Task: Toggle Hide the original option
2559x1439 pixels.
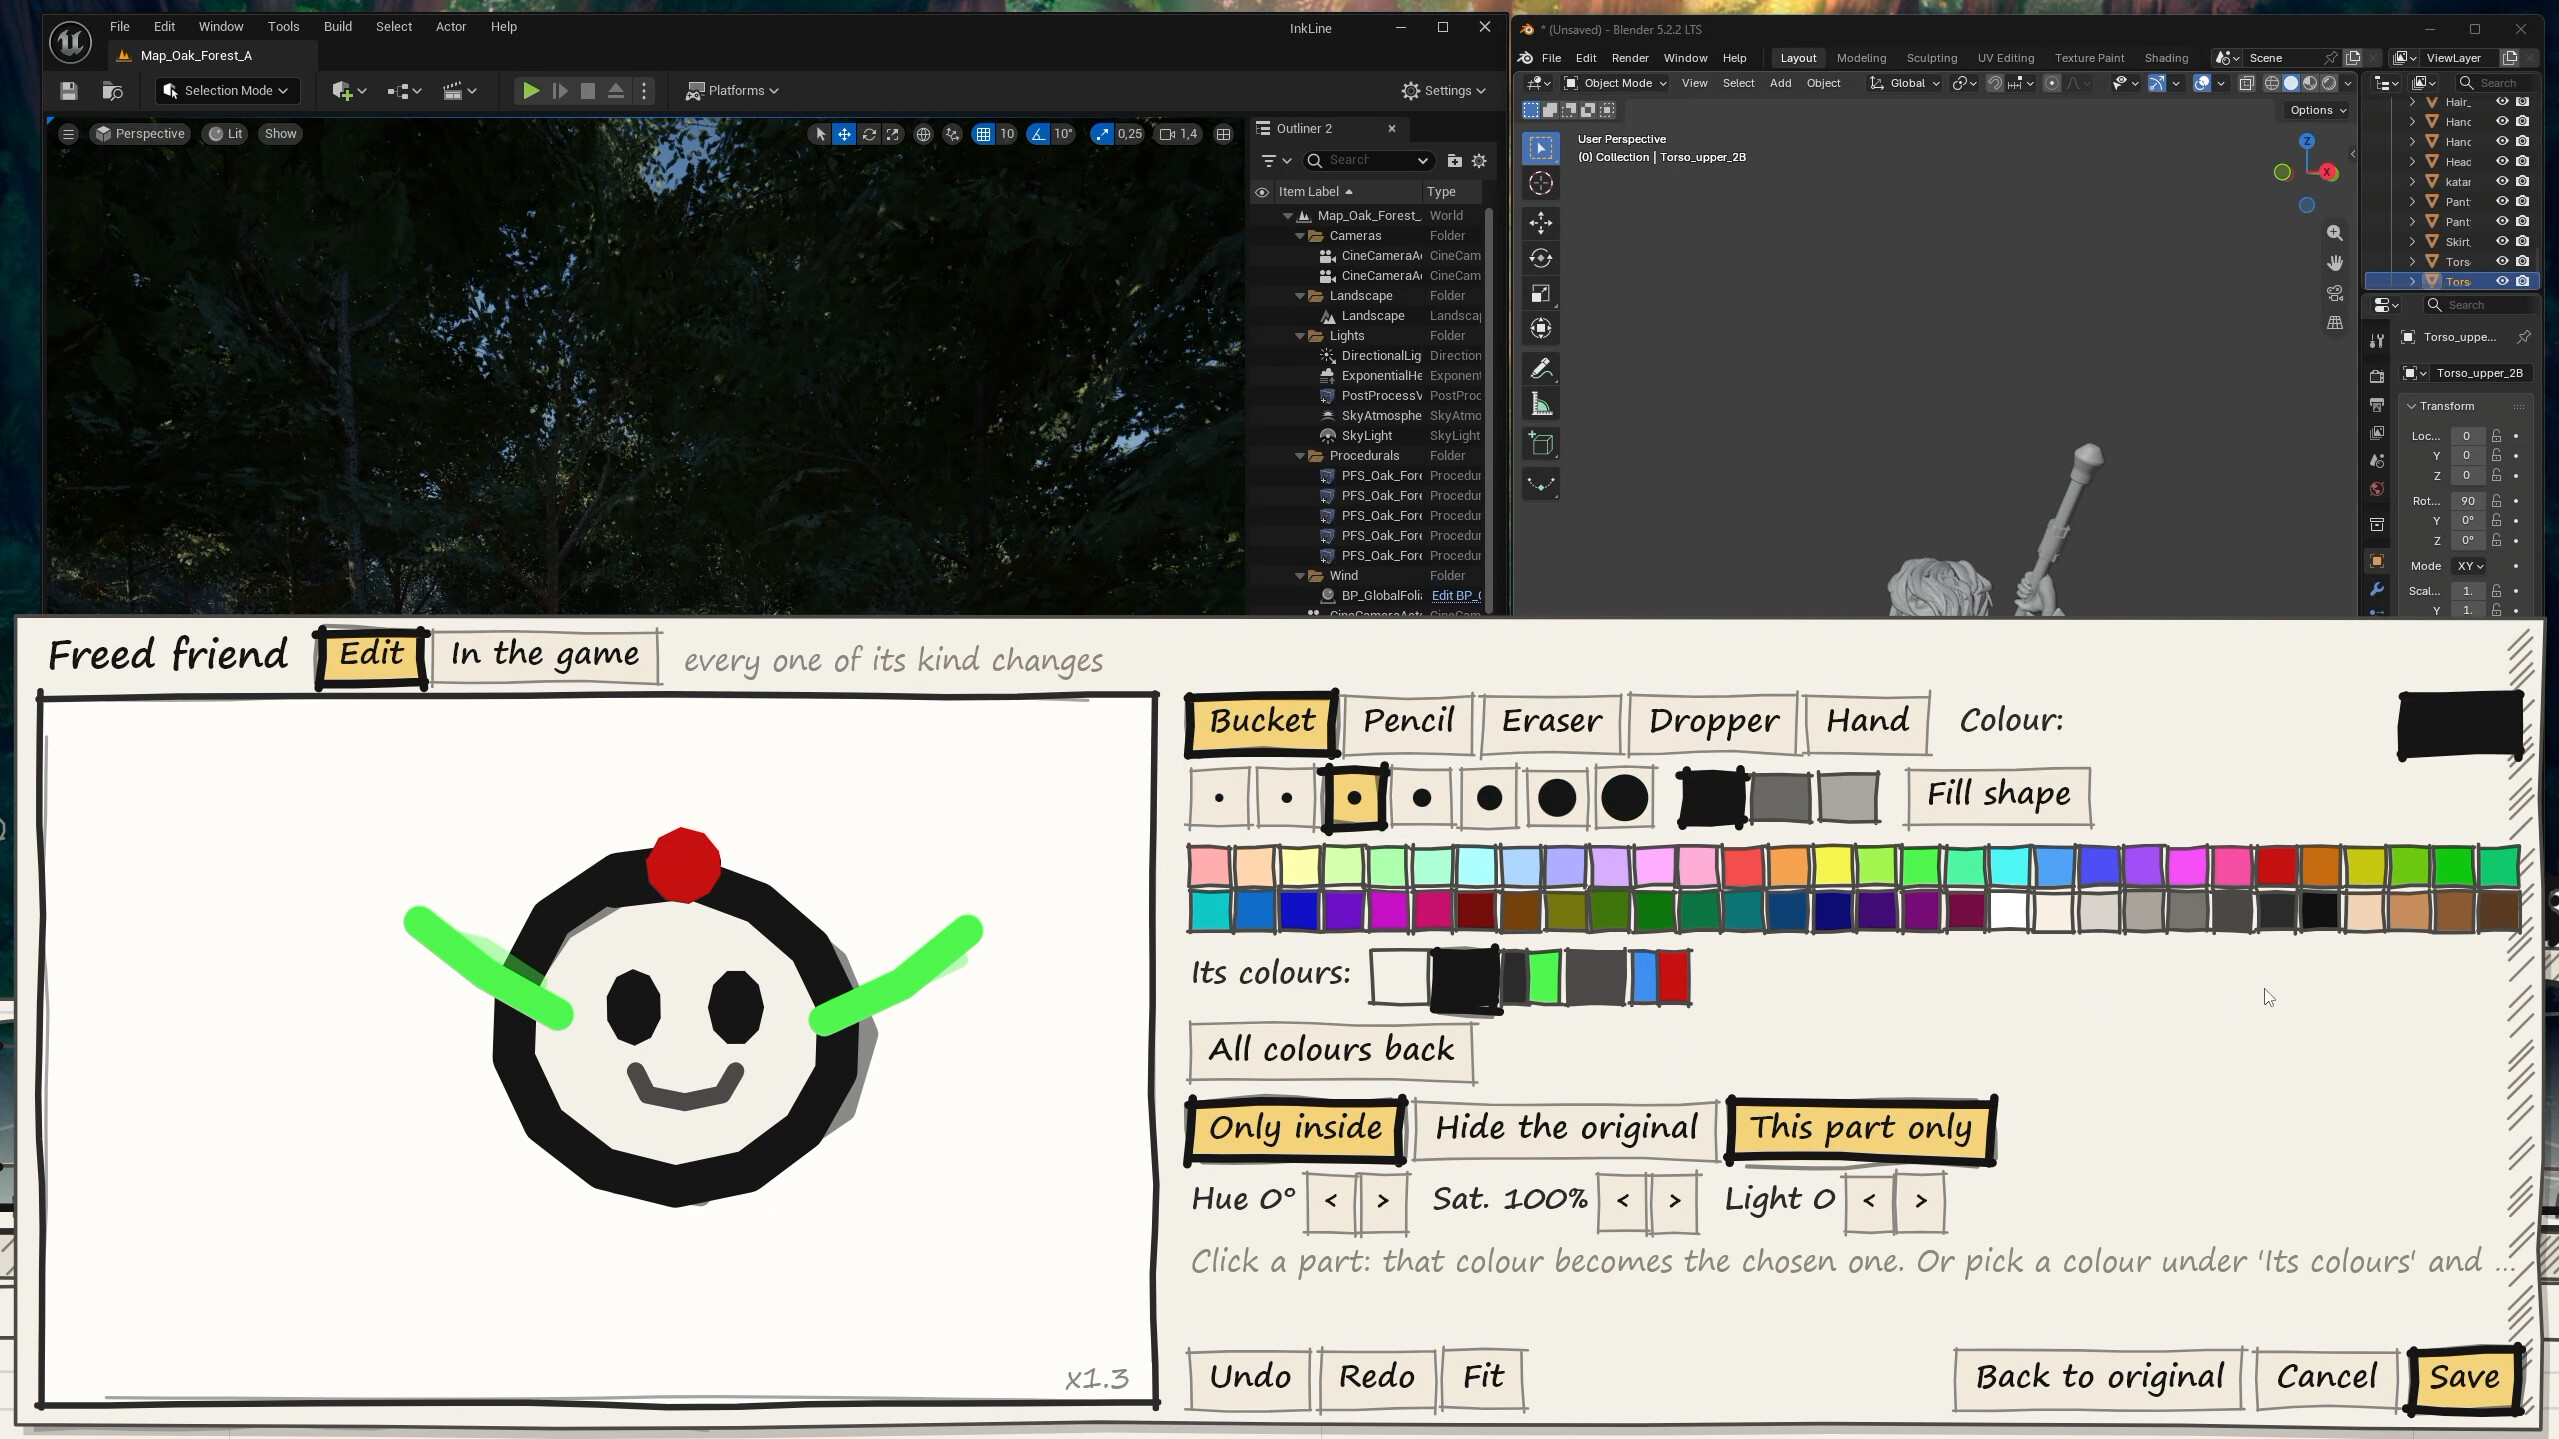Action: pos(1566,1129)
